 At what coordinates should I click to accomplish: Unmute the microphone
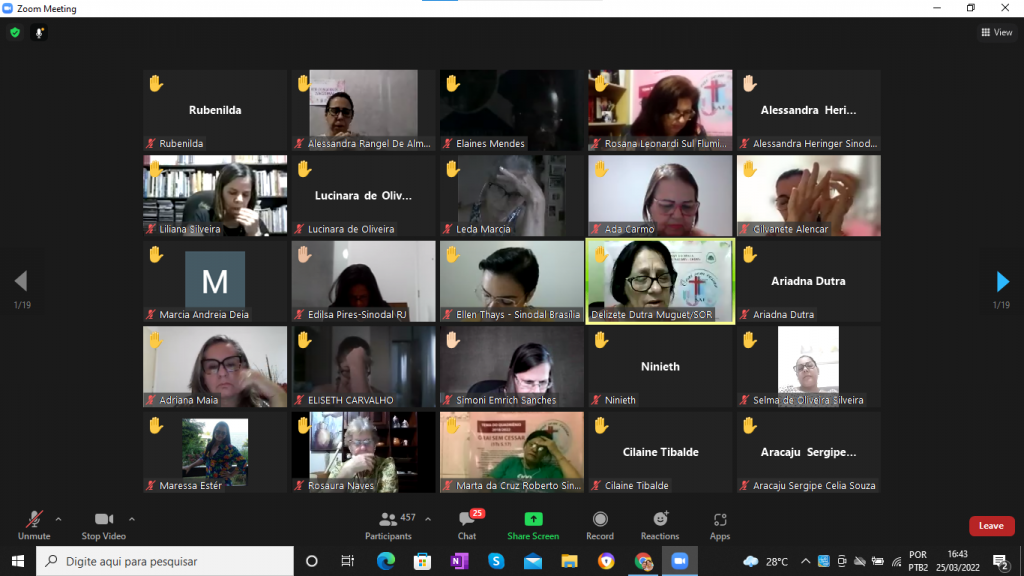tap(34, 524)
